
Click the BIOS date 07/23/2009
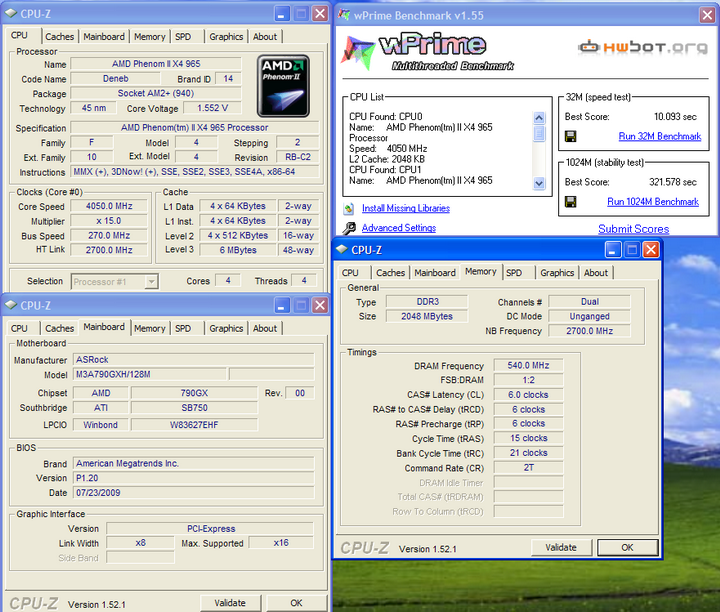click(x=193, y=493)
